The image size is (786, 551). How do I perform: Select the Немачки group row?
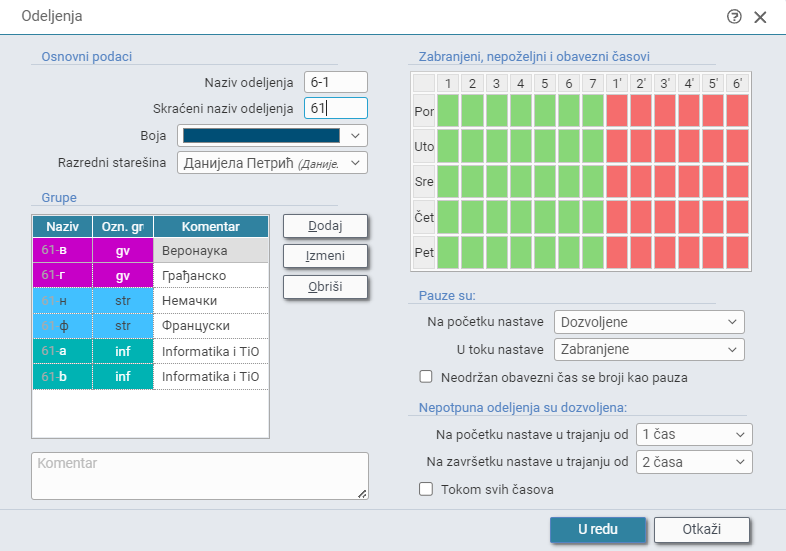point(150,300)
